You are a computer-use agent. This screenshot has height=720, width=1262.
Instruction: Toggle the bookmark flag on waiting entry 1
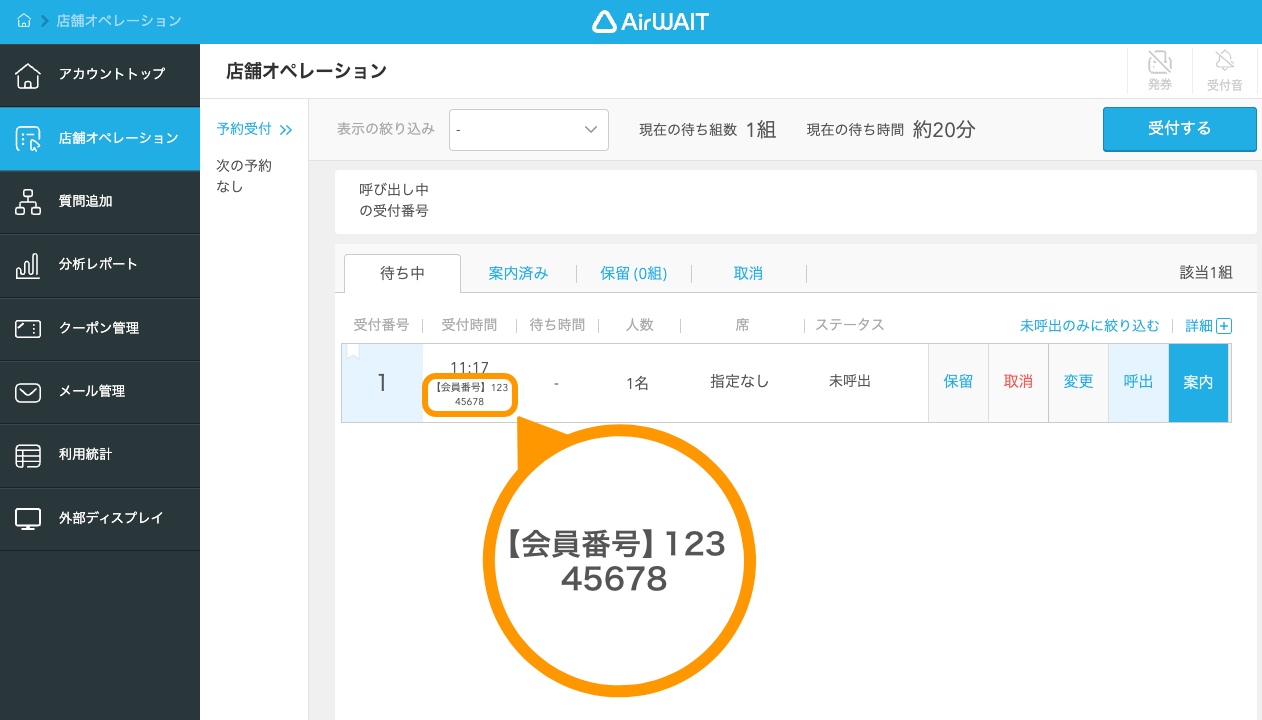355,352
